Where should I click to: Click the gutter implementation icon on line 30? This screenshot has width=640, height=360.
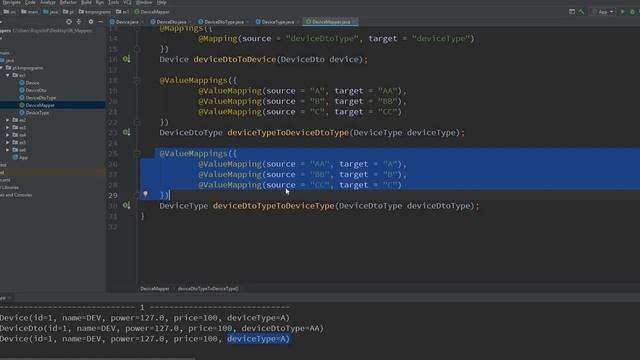[x=127, y=205]
